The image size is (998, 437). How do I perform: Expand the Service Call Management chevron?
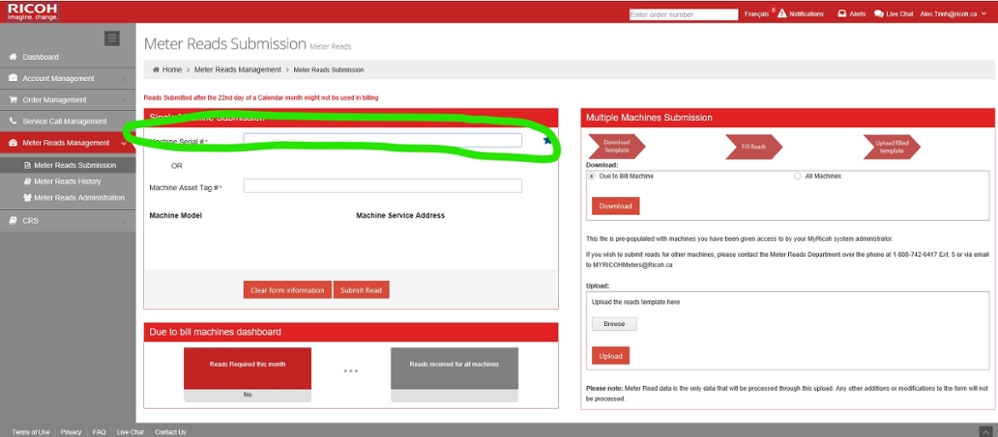[124, 121]
